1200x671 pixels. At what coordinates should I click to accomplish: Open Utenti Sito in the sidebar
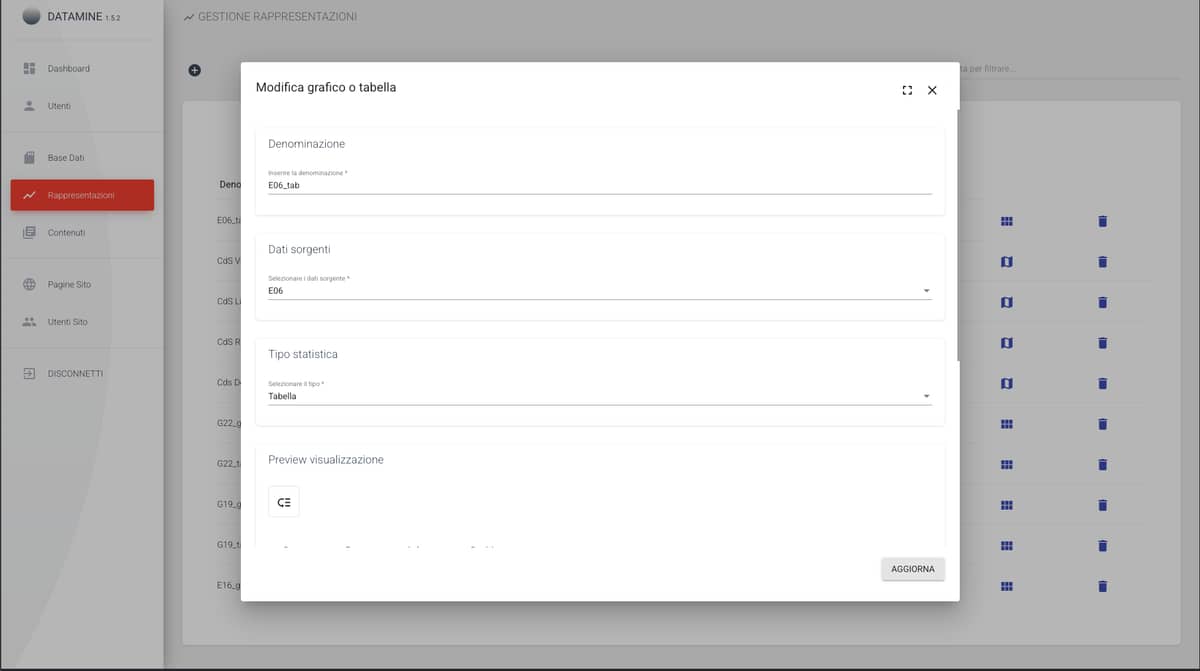(x=81, y=322)
